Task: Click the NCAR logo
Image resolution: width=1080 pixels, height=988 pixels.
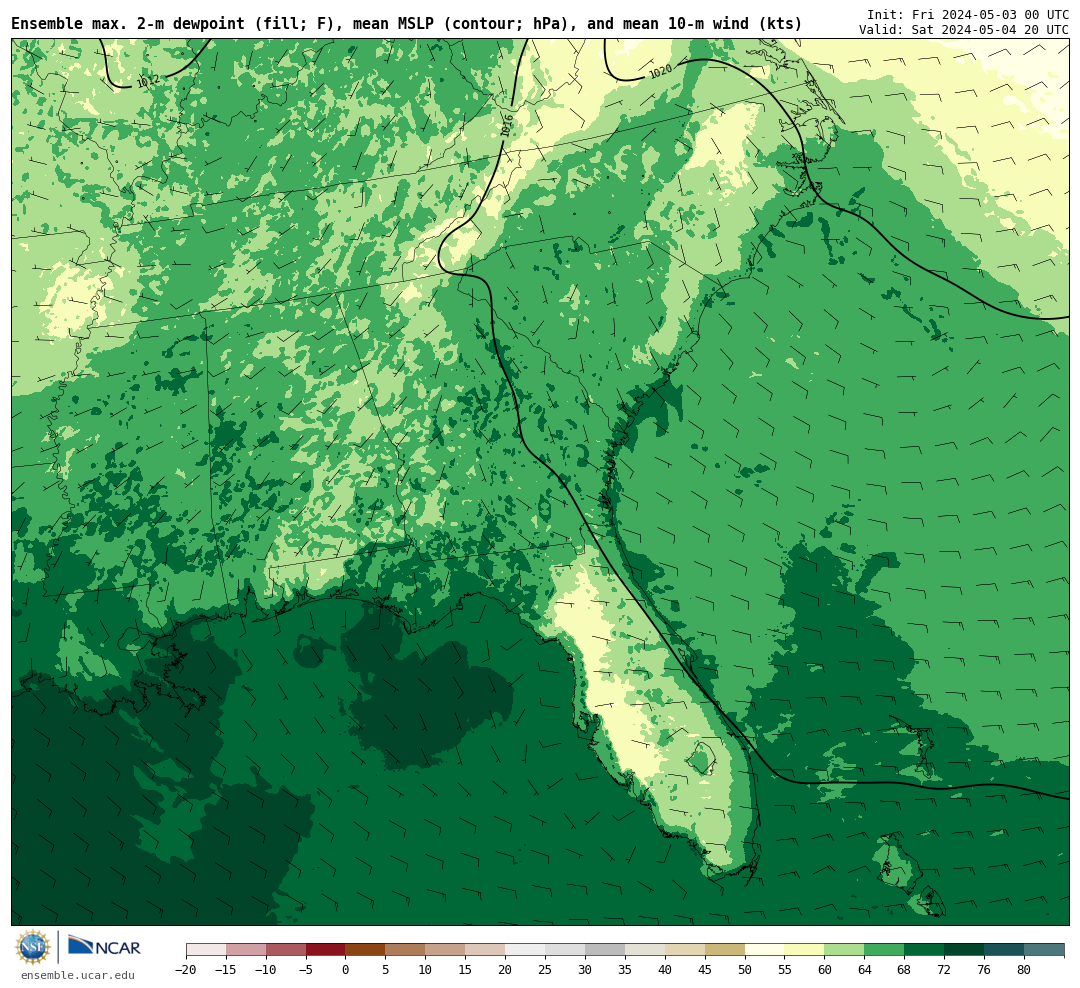Action: point(105,947)
